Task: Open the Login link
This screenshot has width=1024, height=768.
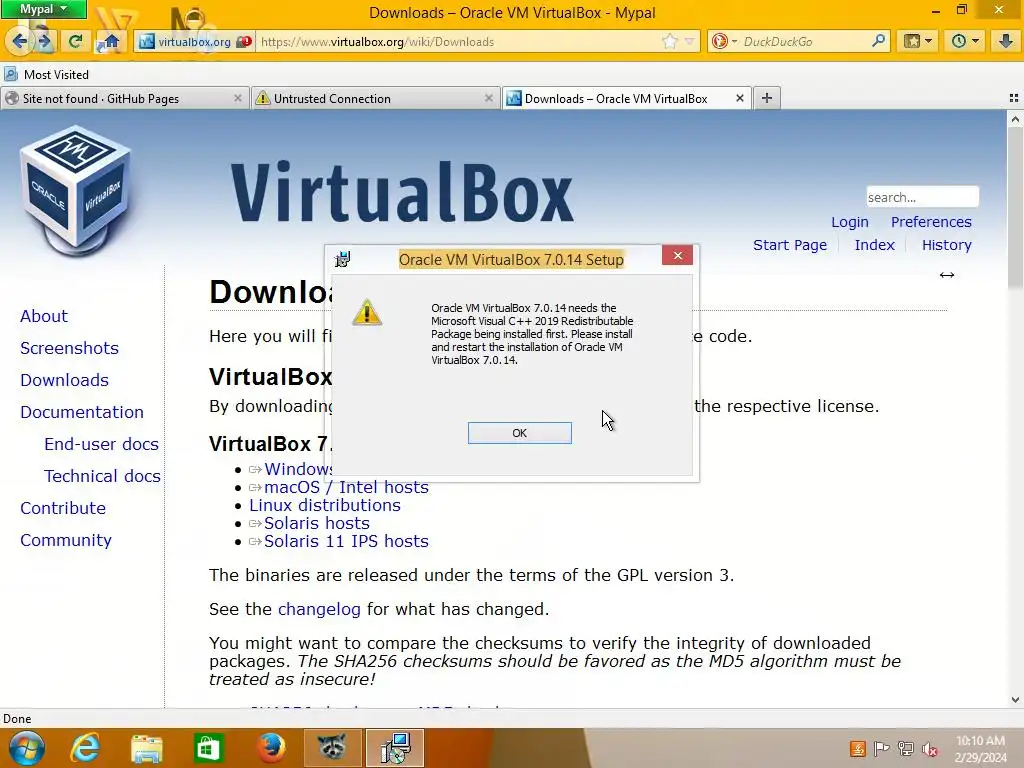Action: pos(850,222)
